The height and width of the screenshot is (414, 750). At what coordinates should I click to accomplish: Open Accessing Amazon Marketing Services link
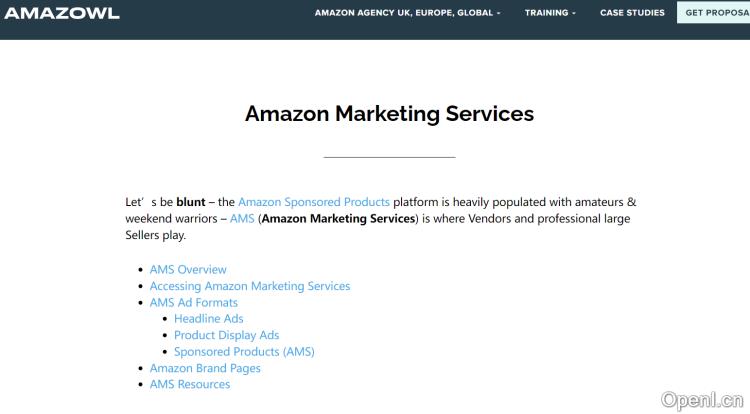250,286
